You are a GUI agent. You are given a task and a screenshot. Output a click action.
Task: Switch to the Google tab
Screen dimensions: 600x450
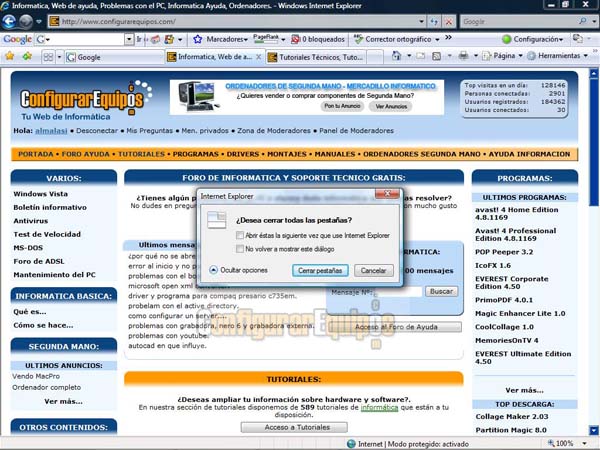(x=114, y=57)
